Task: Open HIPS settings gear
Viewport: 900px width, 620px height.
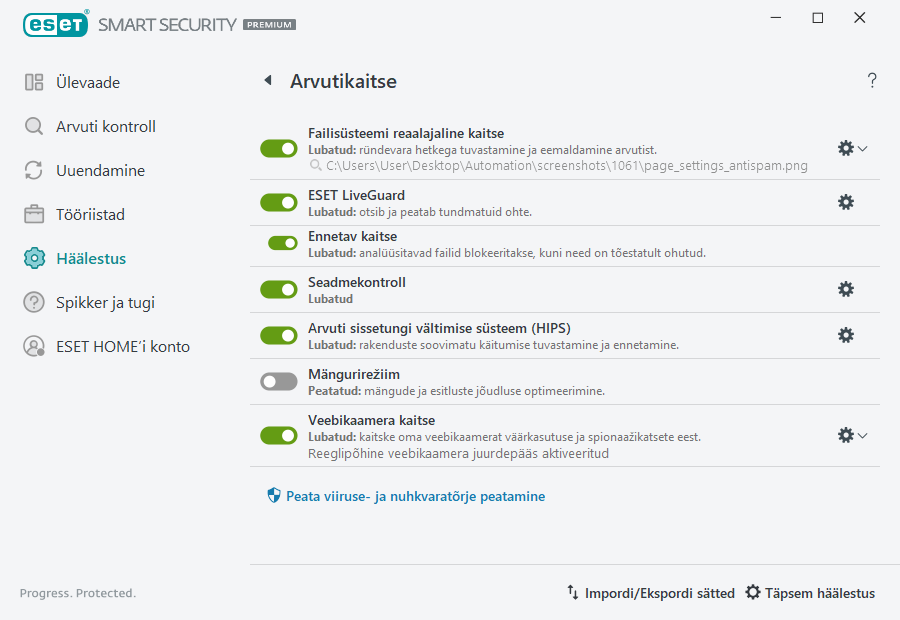Action: pyautogui.click(x=846, y=335)
